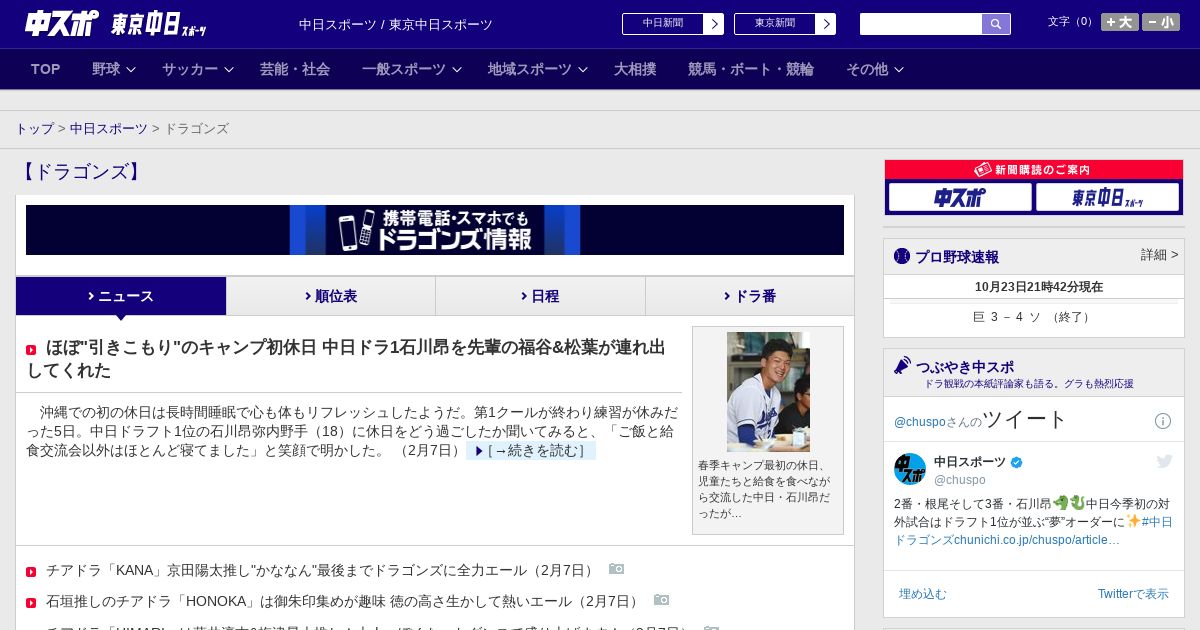Open 大相撲 section
The height and width of the screenshot is (630, 1200).
pyautogui.click(x=635, y=69)
